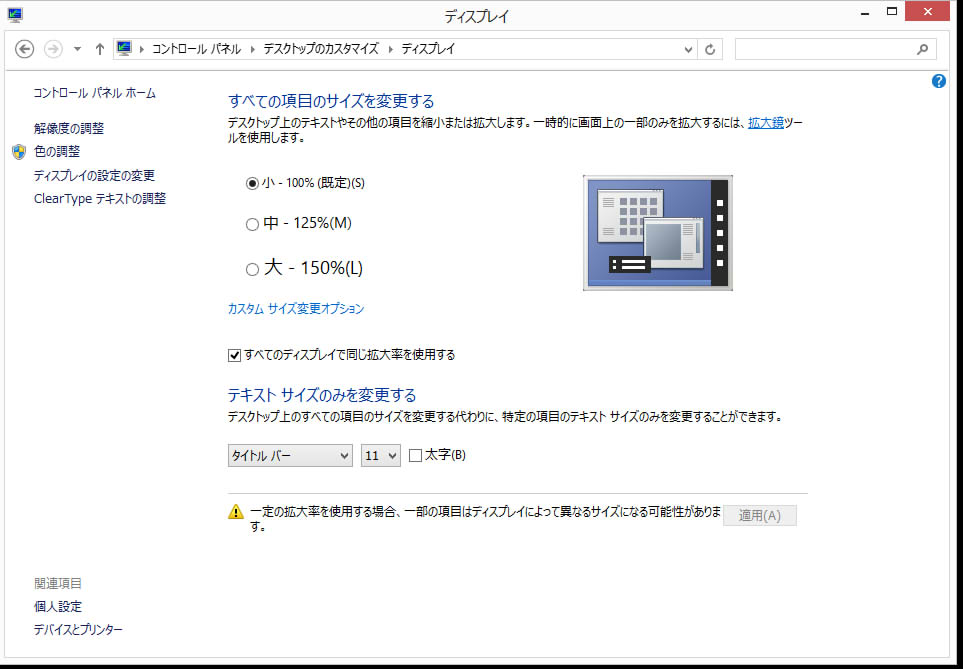The height and width of the screenshot is (669, 963).
Task: Click すべての項目のサイズを変更する heading
Action: click(331, 101)
